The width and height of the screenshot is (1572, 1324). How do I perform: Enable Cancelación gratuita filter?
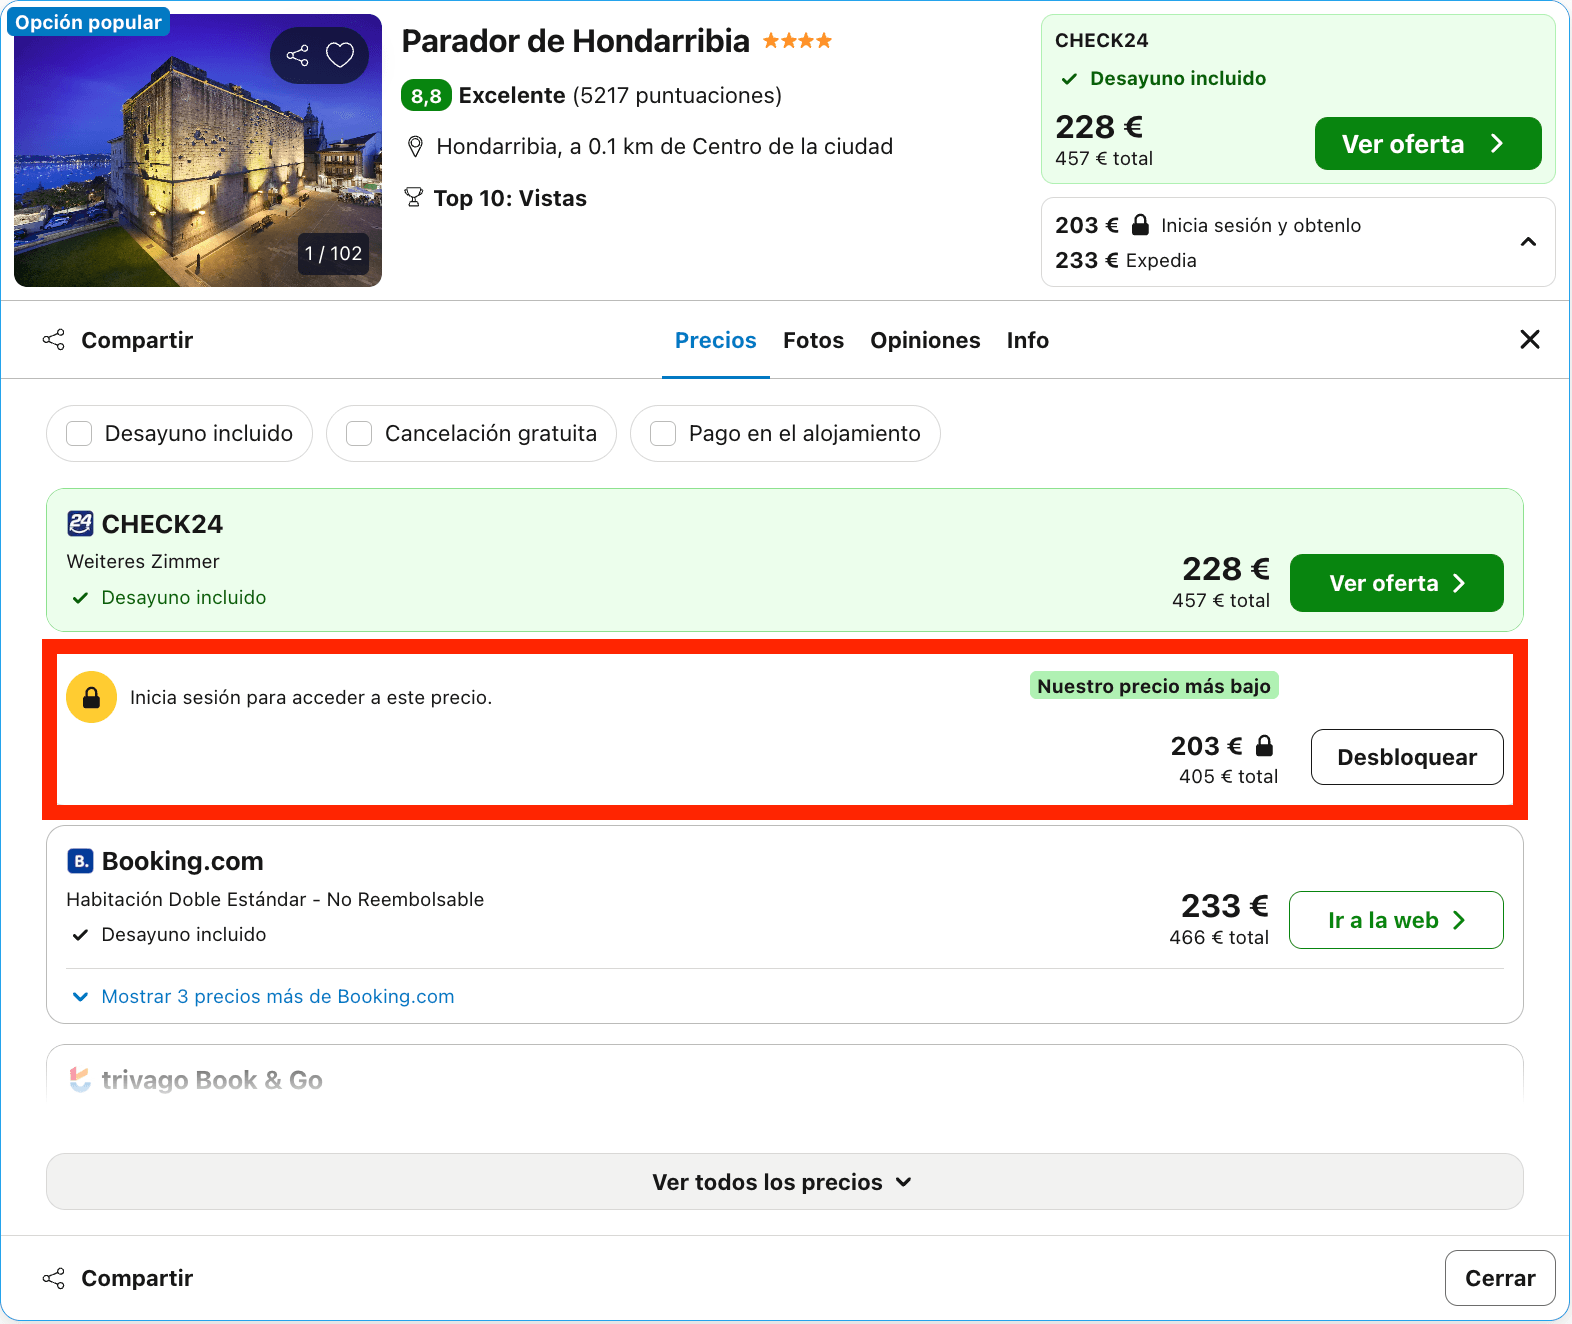359,433
